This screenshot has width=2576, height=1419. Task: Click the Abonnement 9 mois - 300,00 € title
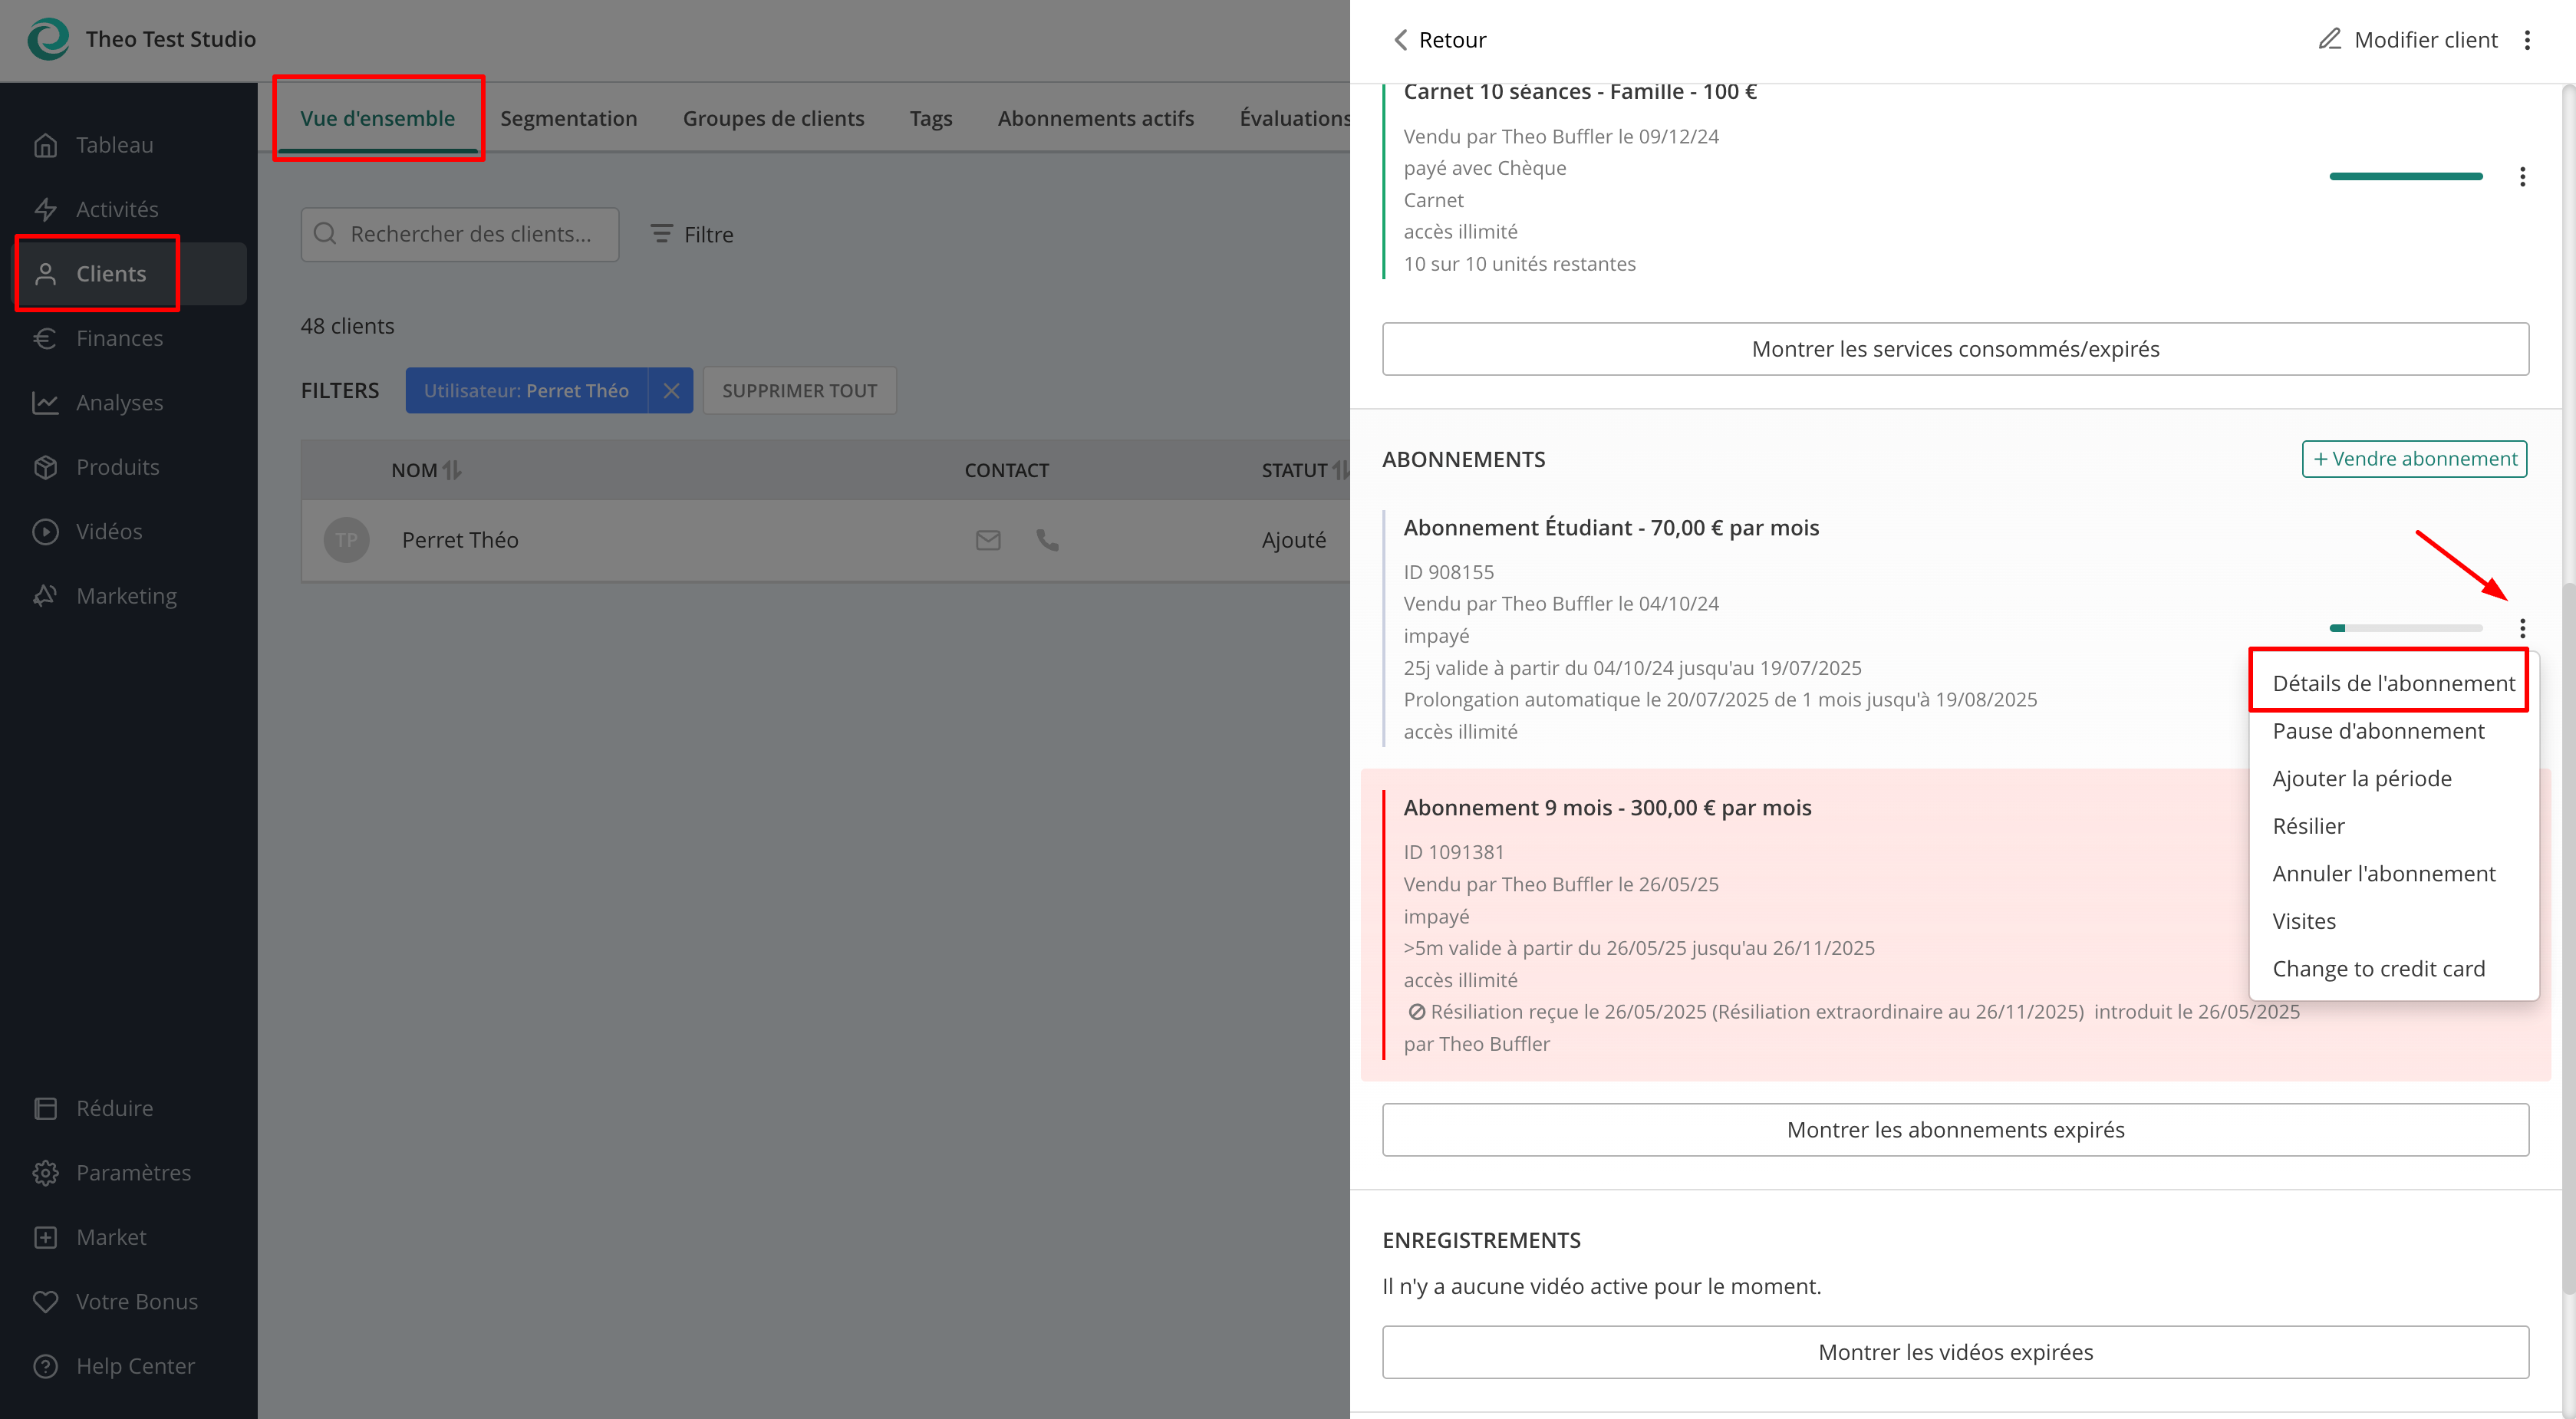coord(1607,807)
